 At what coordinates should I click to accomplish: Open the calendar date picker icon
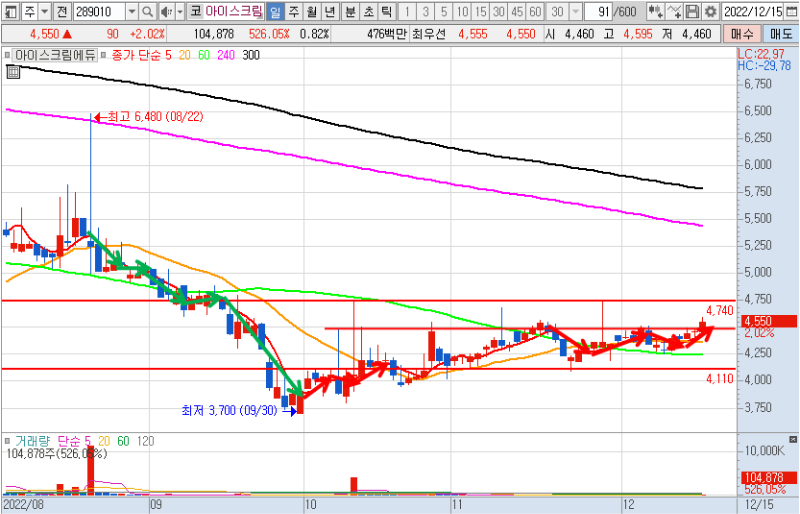tap(791, 11)
